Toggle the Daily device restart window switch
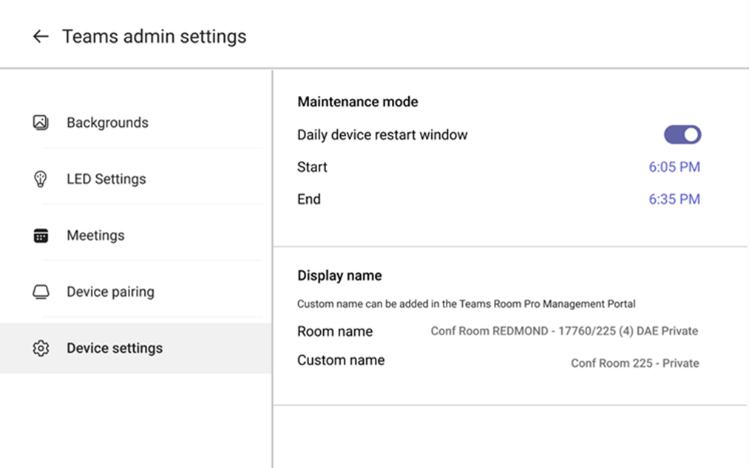 coord(682,135)
